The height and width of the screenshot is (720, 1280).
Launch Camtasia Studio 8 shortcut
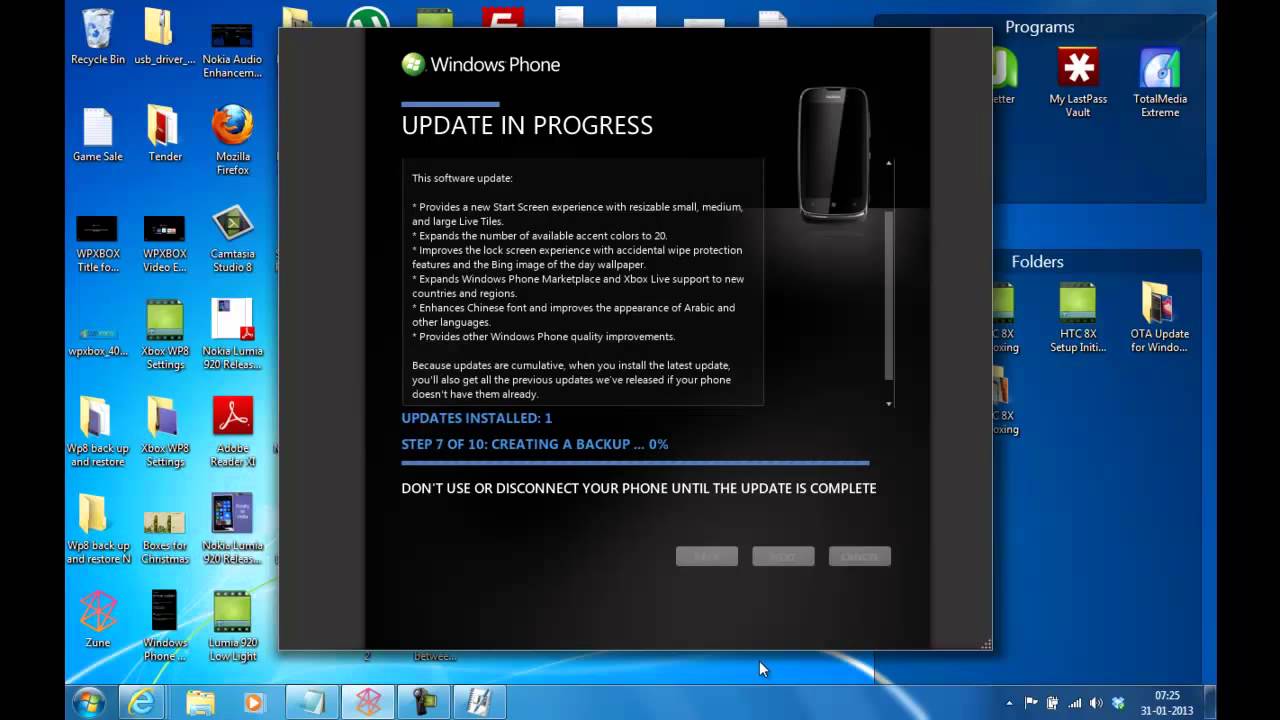pos(232,240)
